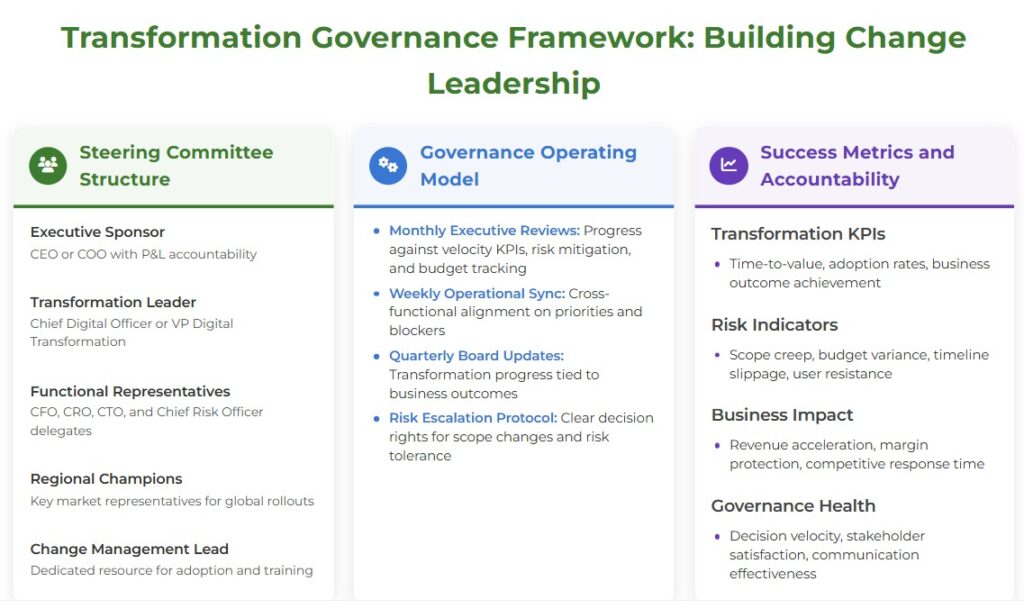Click the blue gears icon for Governance Model
This screenshot has height=609, width=1024.
click(388, 166)
